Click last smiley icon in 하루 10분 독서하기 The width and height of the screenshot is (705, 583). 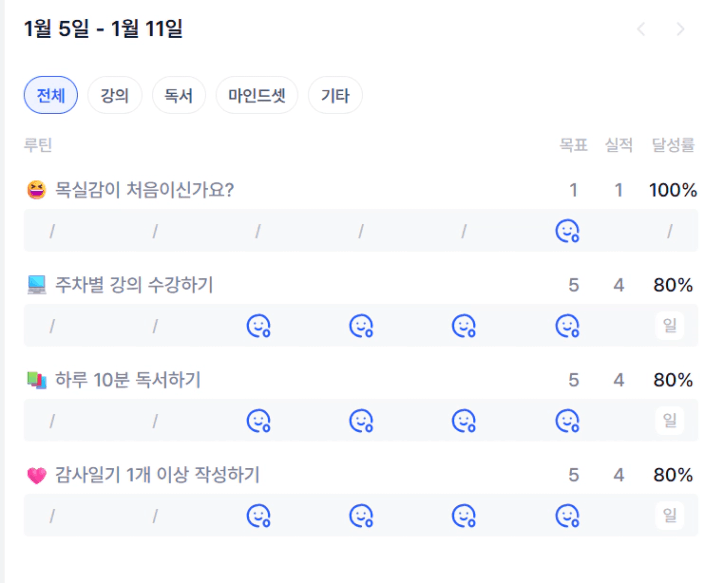pos(567,421)
